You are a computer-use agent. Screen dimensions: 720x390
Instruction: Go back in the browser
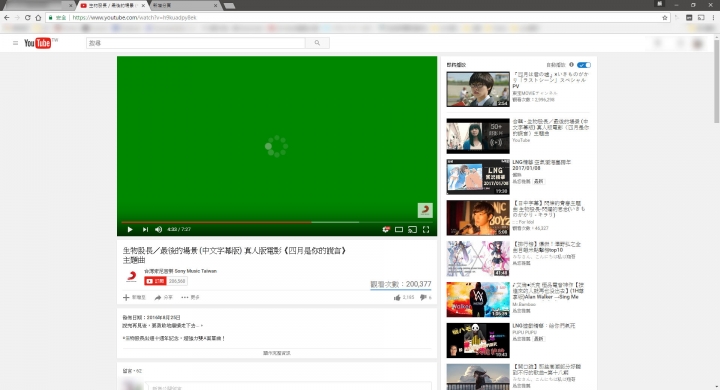6,17
